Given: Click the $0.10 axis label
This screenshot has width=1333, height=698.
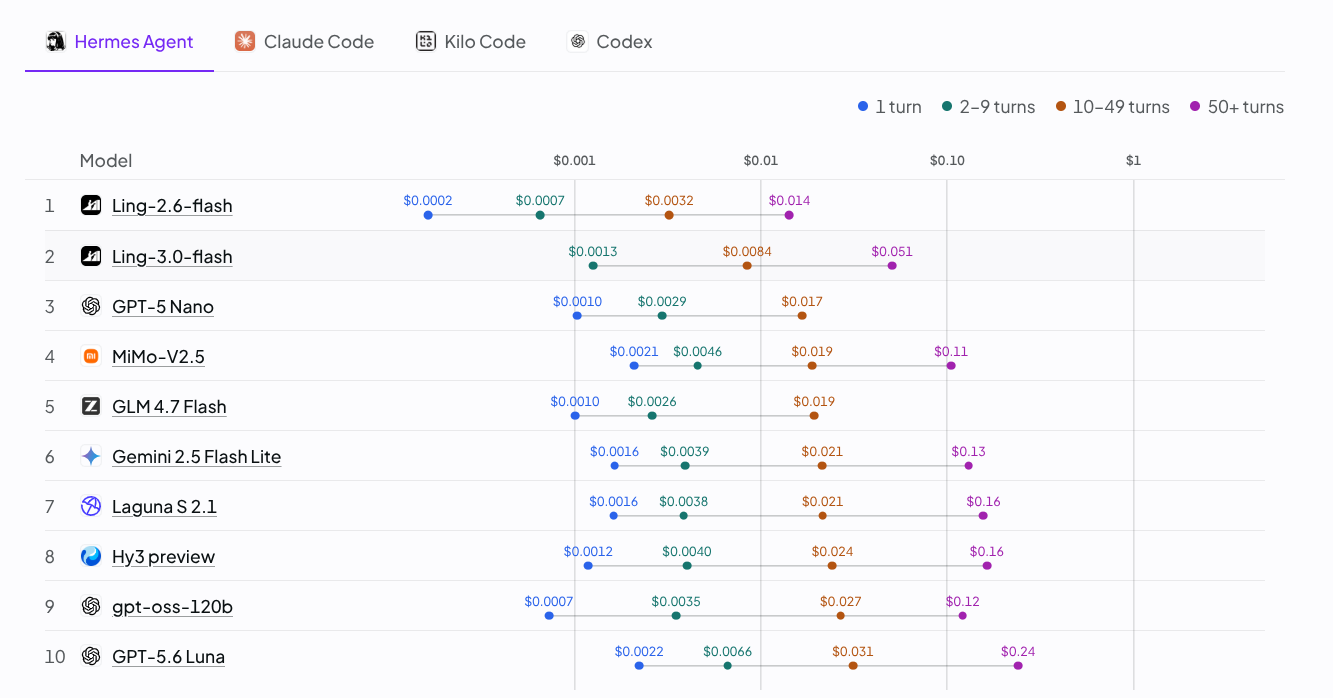Looking at the screenshot, I should pyautogui.click(x=947, y=161).
